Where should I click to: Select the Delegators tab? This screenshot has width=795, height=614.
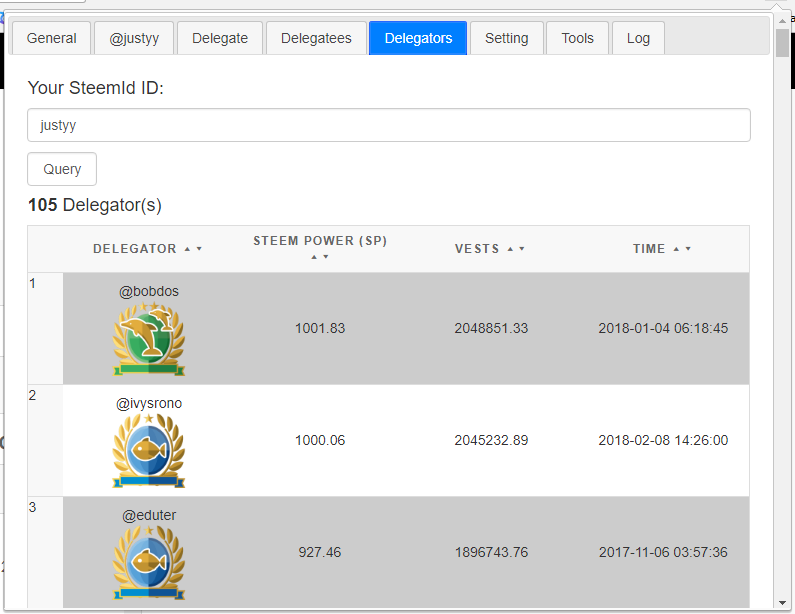[x=418, y=38]
